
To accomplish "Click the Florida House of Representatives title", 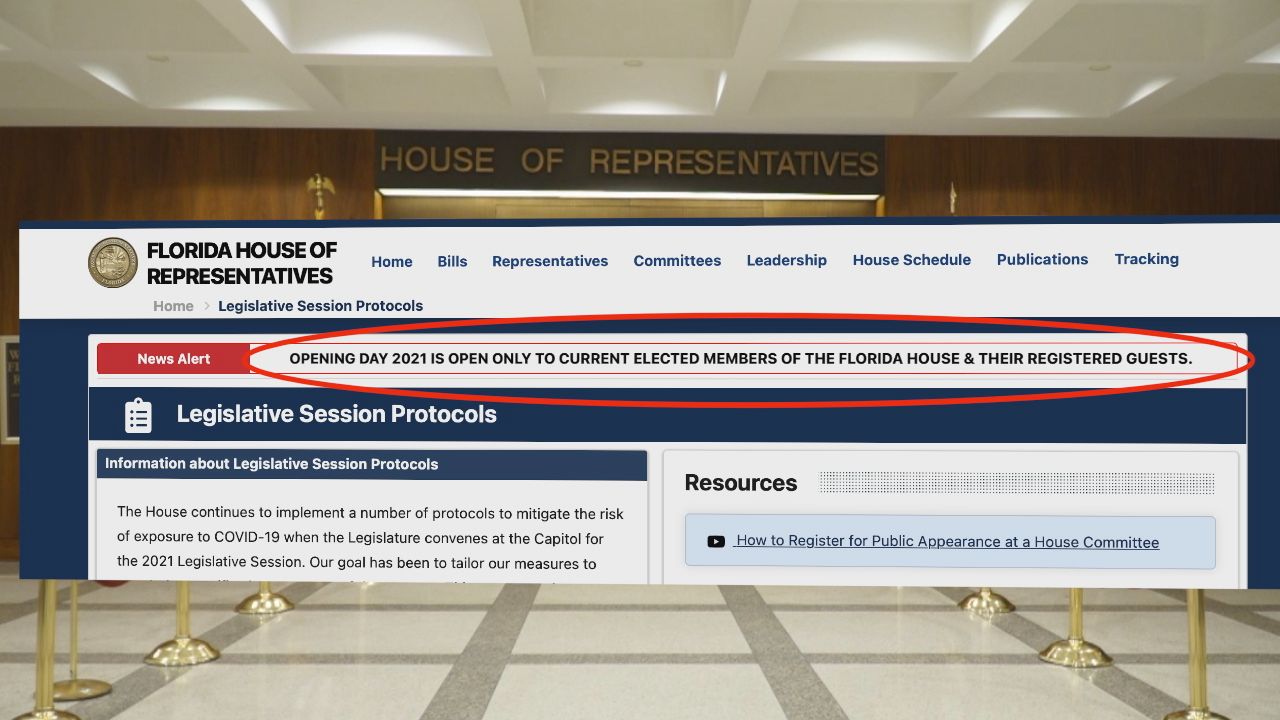I will [241, 263].
